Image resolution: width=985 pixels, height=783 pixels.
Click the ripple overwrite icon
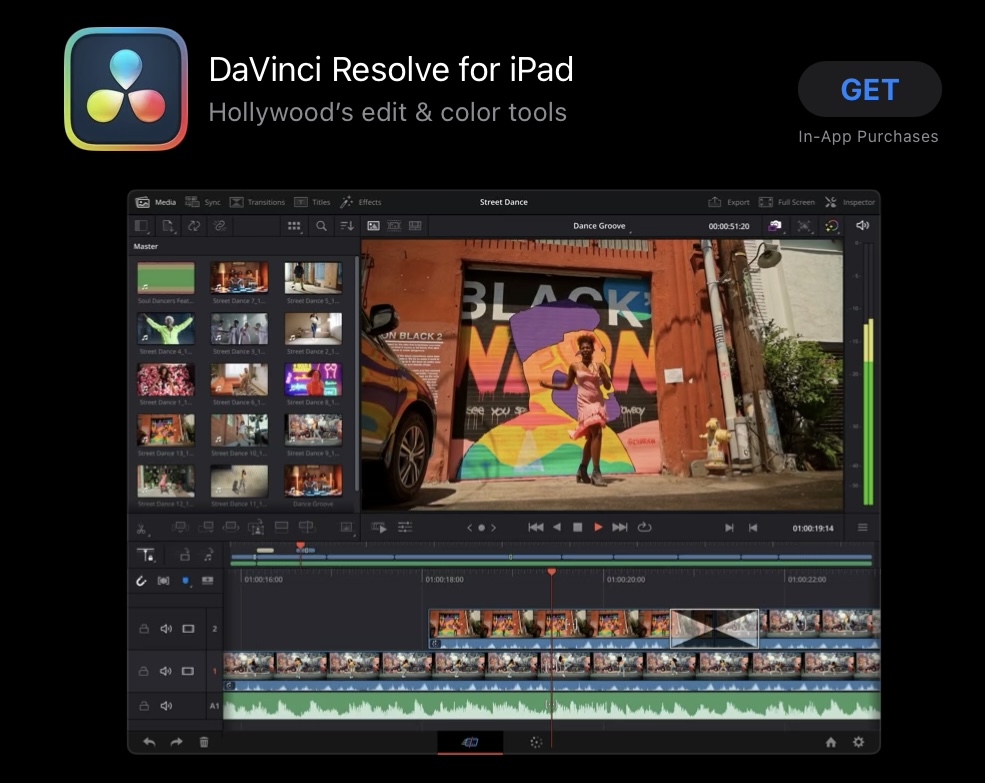231,527
